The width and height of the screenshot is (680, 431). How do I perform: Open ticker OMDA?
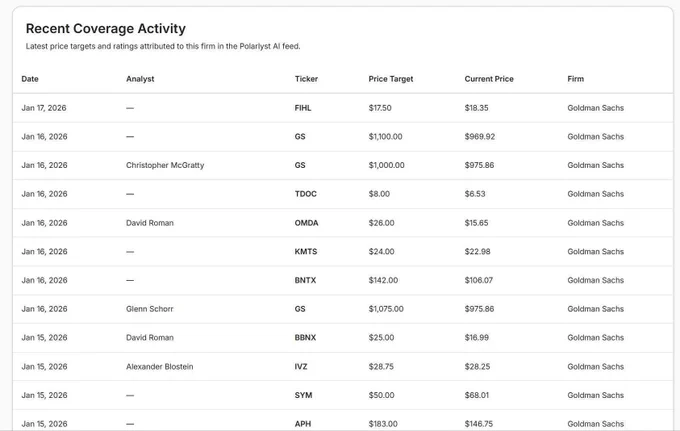pos(307,223)
